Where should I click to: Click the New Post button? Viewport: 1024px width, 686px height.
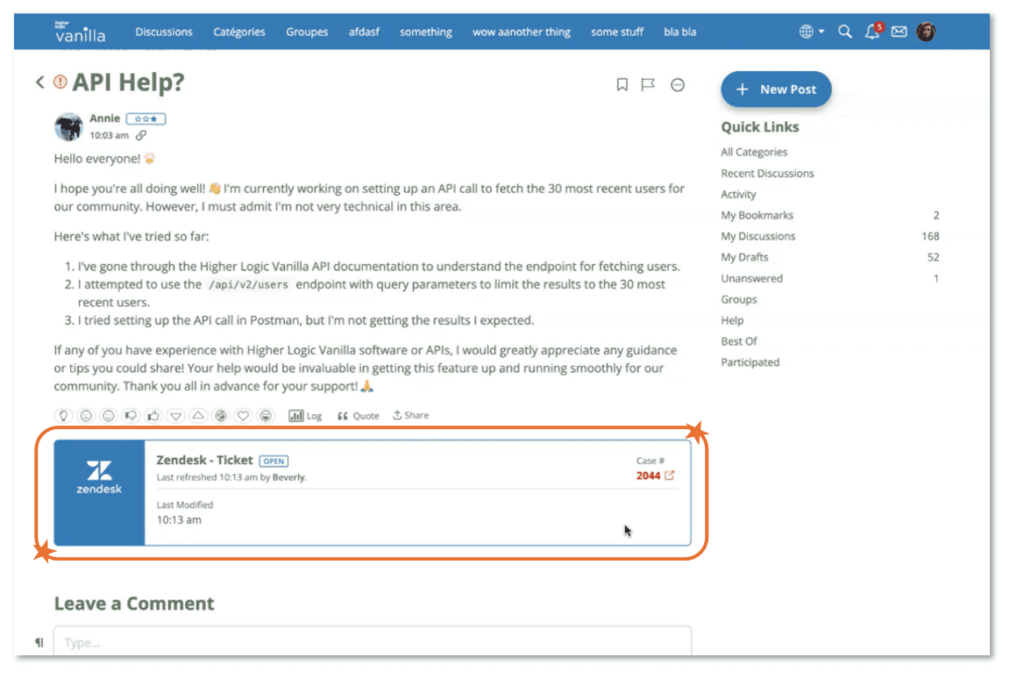pos(776,89)
